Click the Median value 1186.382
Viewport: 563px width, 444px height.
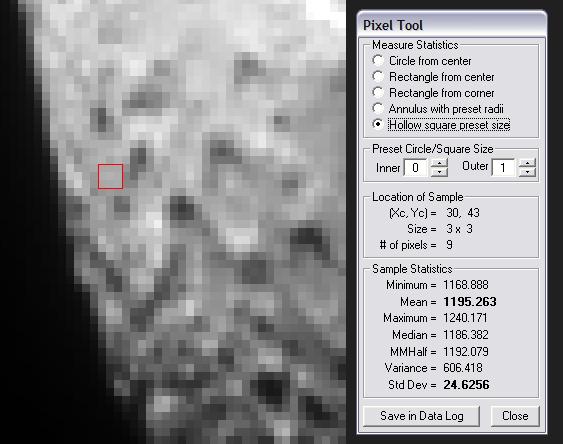coord(466,335)
